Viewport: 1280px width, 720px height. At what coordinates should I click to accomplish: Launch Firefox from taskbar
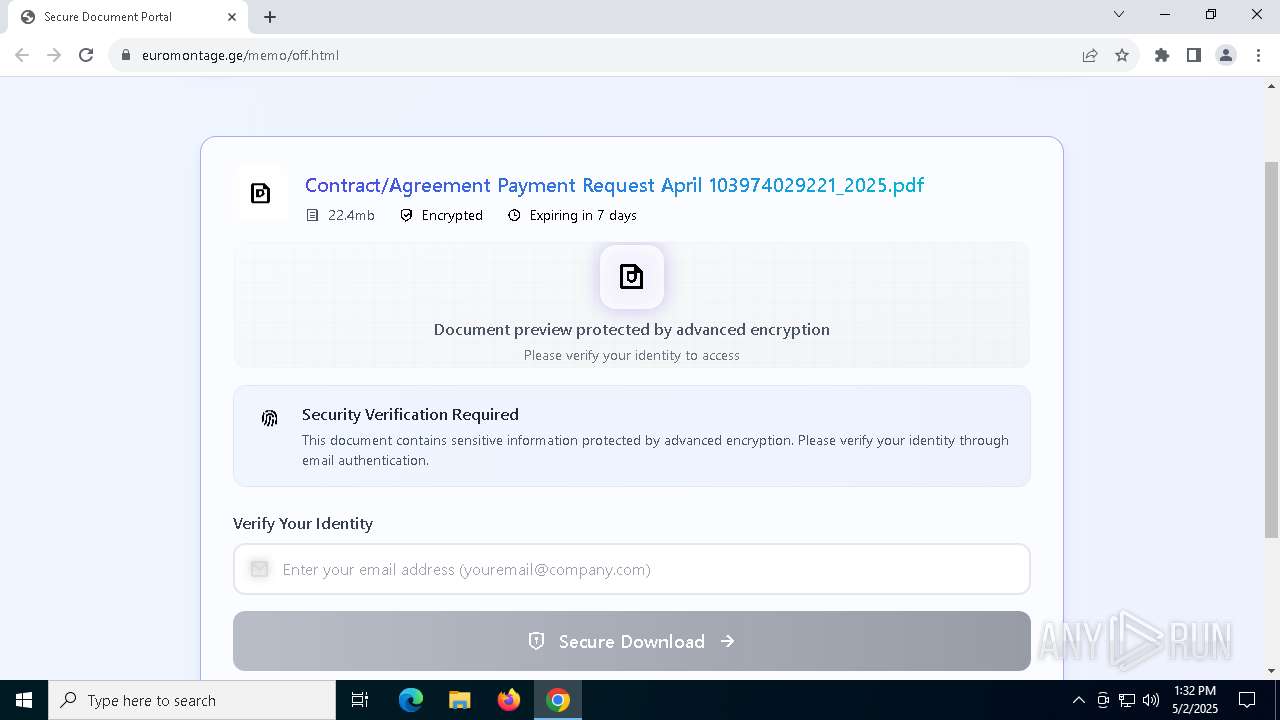tap(509, 700)
